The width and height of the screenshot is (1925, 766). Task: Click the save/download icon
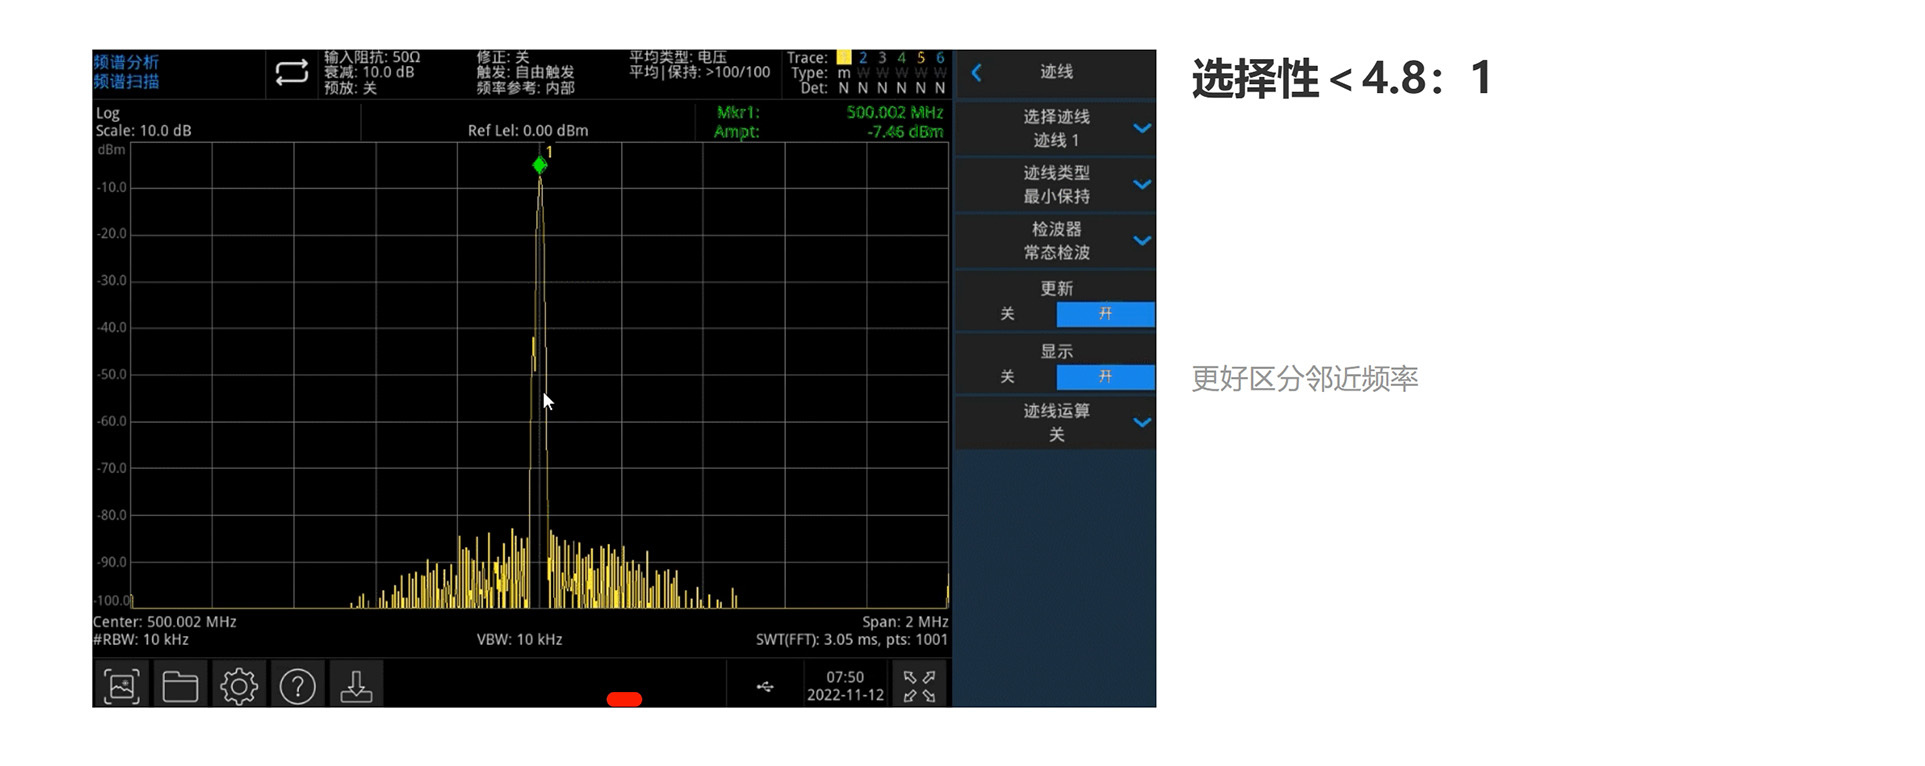click(356, 686)
